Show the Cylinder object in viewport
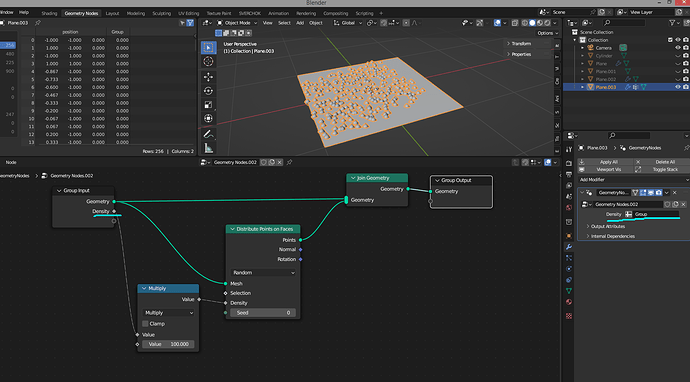 pos(678,55)
